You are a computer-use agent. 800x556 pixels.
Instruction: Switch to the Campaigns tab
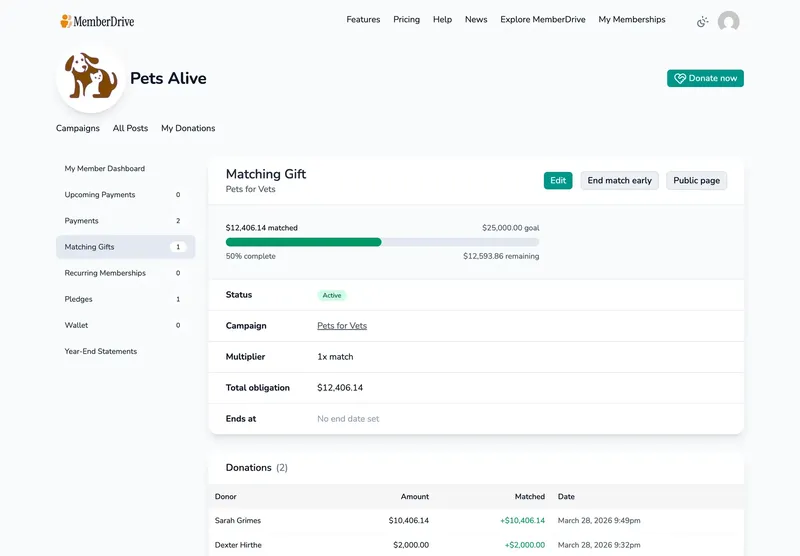[78, 128]
